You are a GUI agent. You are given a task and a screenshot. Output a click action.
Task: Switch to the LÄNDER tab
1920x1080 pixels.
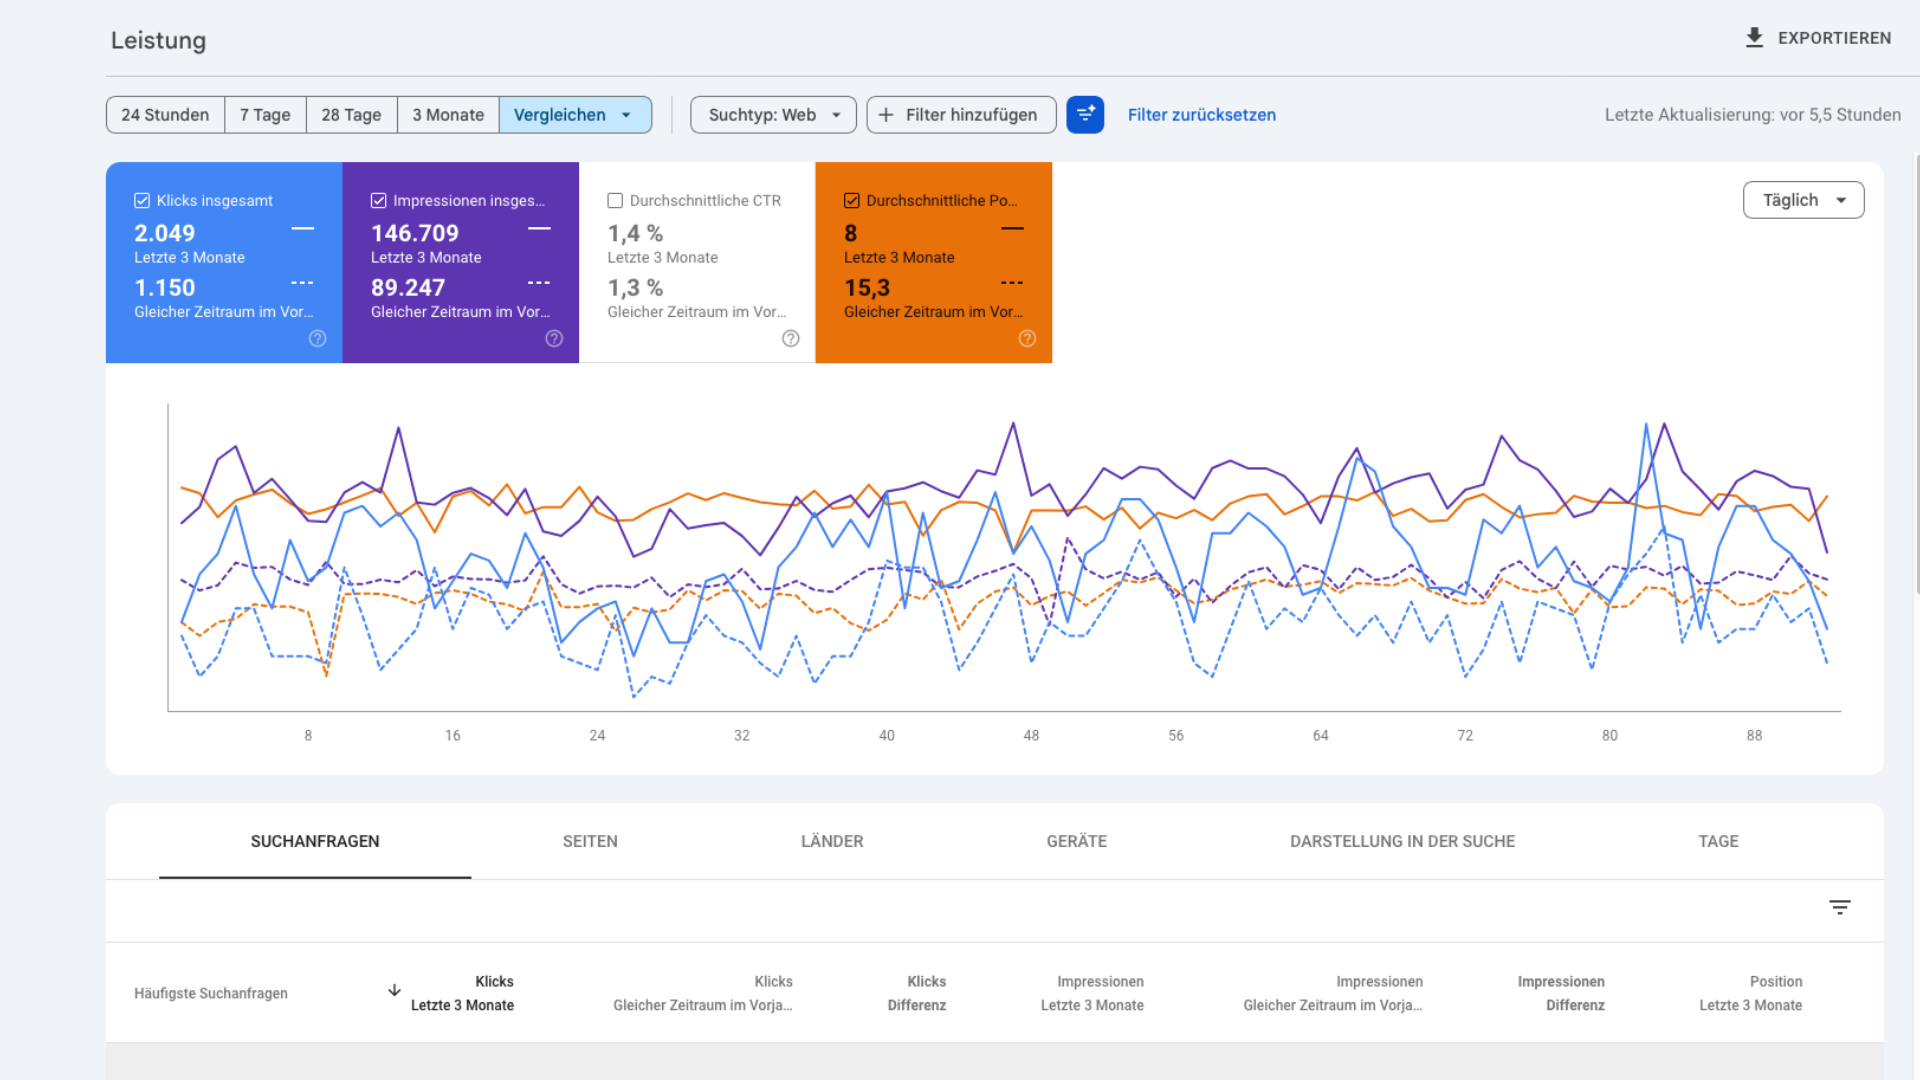pos(831,841)
